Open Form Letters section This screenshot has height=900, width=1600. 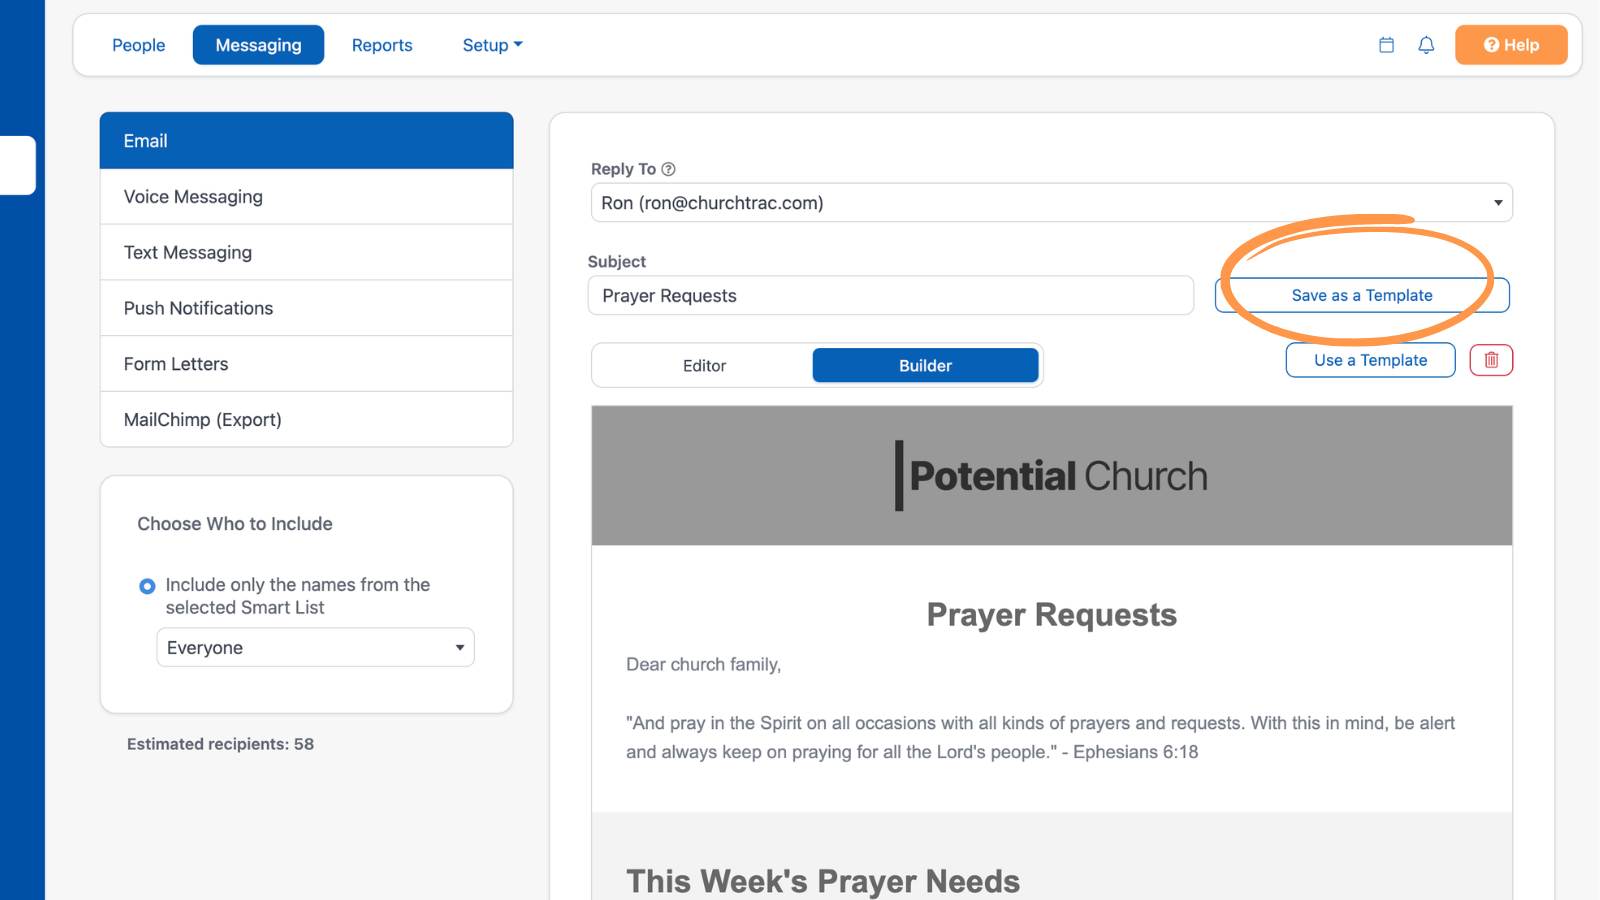306,364
